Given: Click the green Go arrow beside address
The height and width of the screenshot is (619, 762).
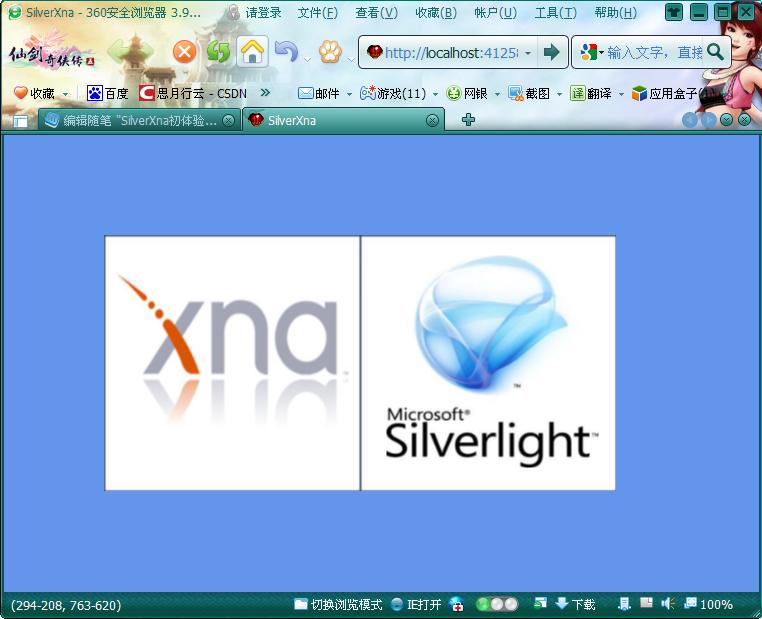Looking at the screenshot, I should coord(552,52).
